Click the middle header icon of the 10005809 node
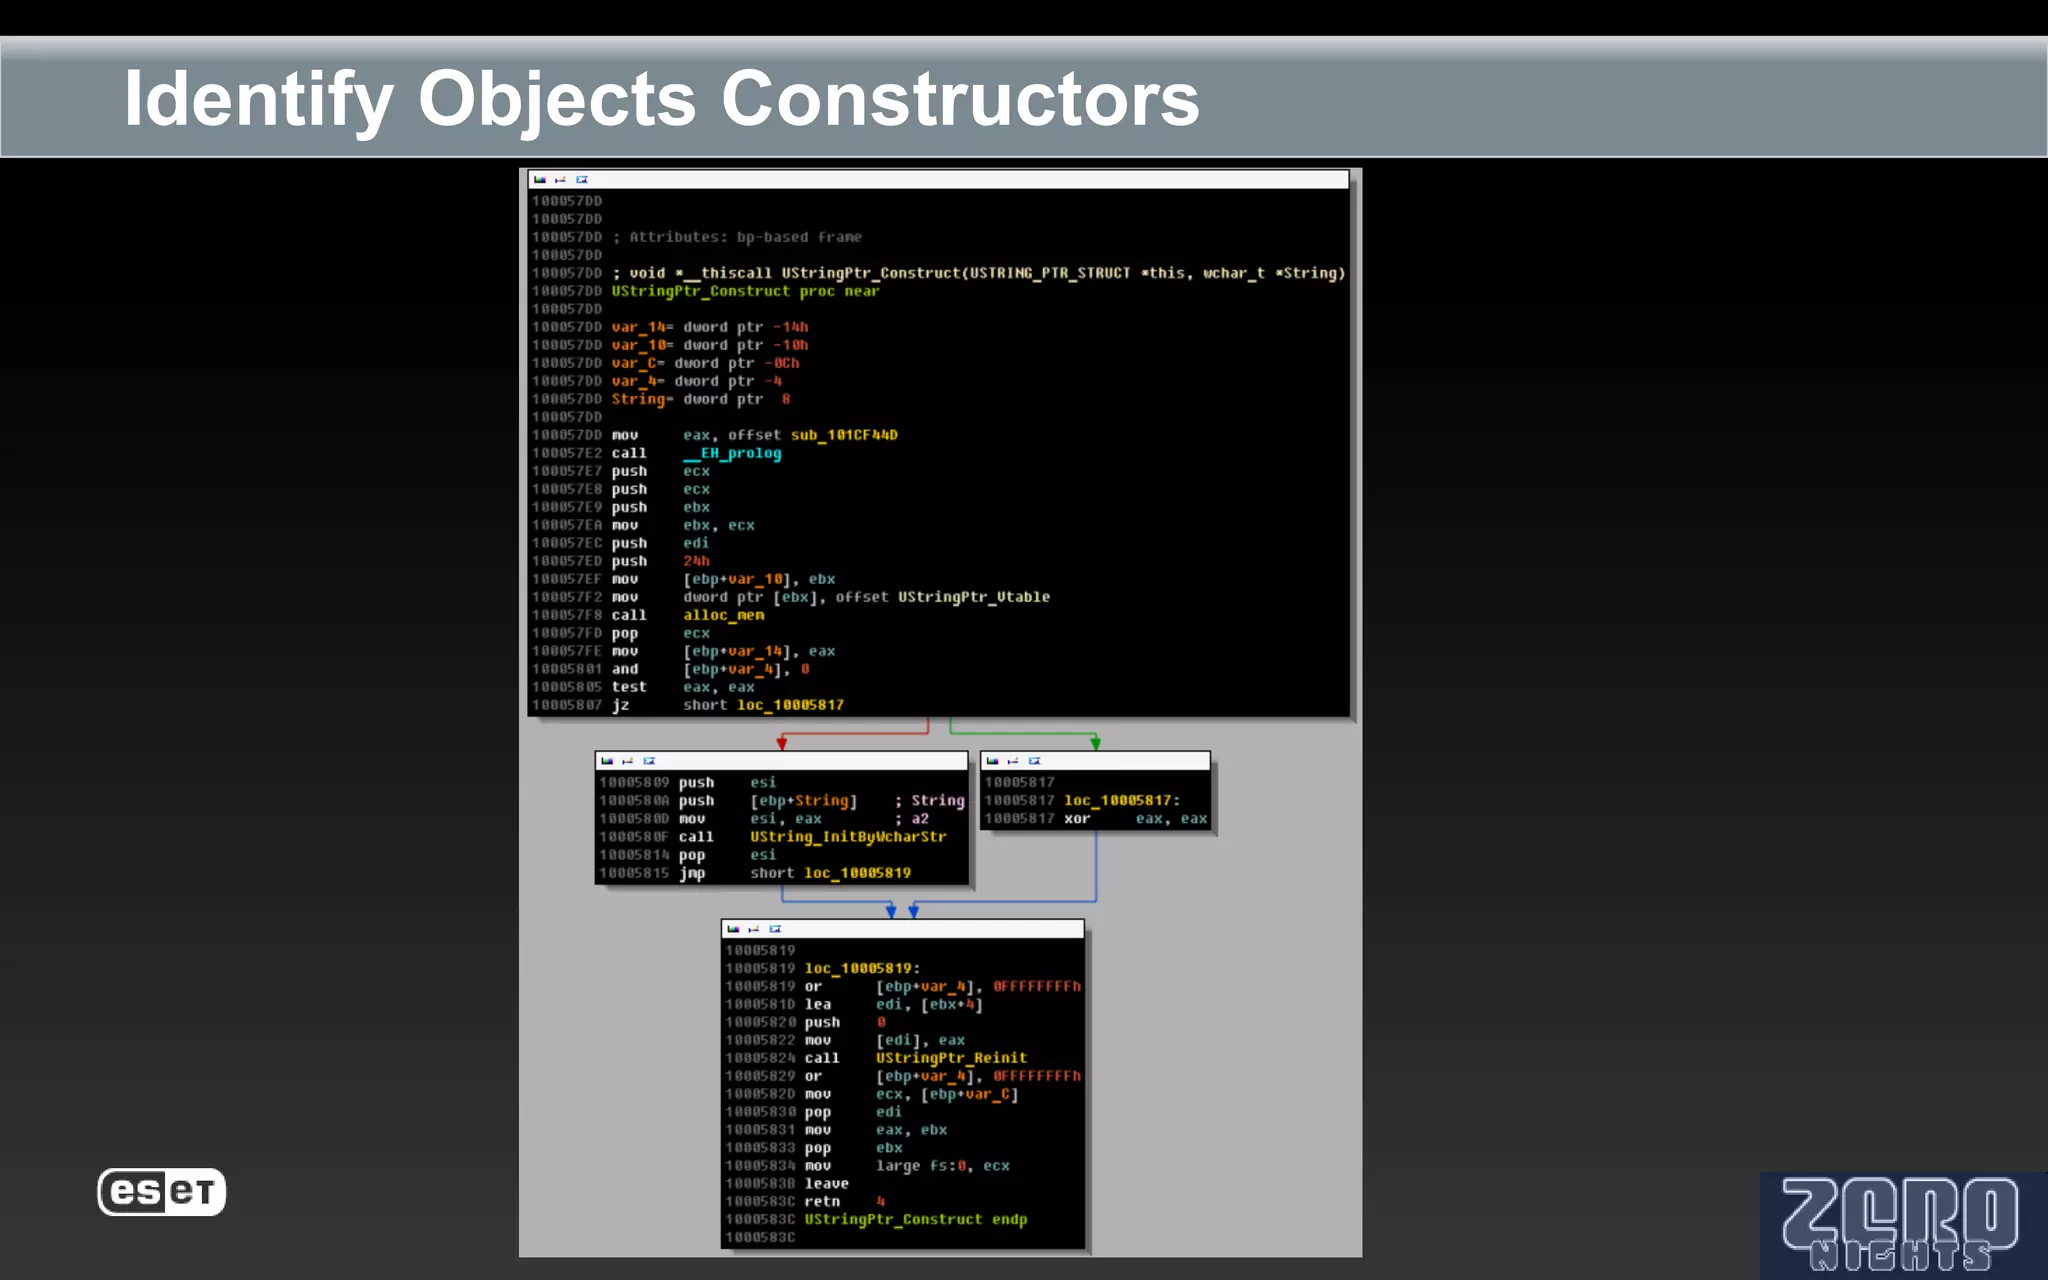This screenshot has height=1280, width=2048. (x=627, y=761)
